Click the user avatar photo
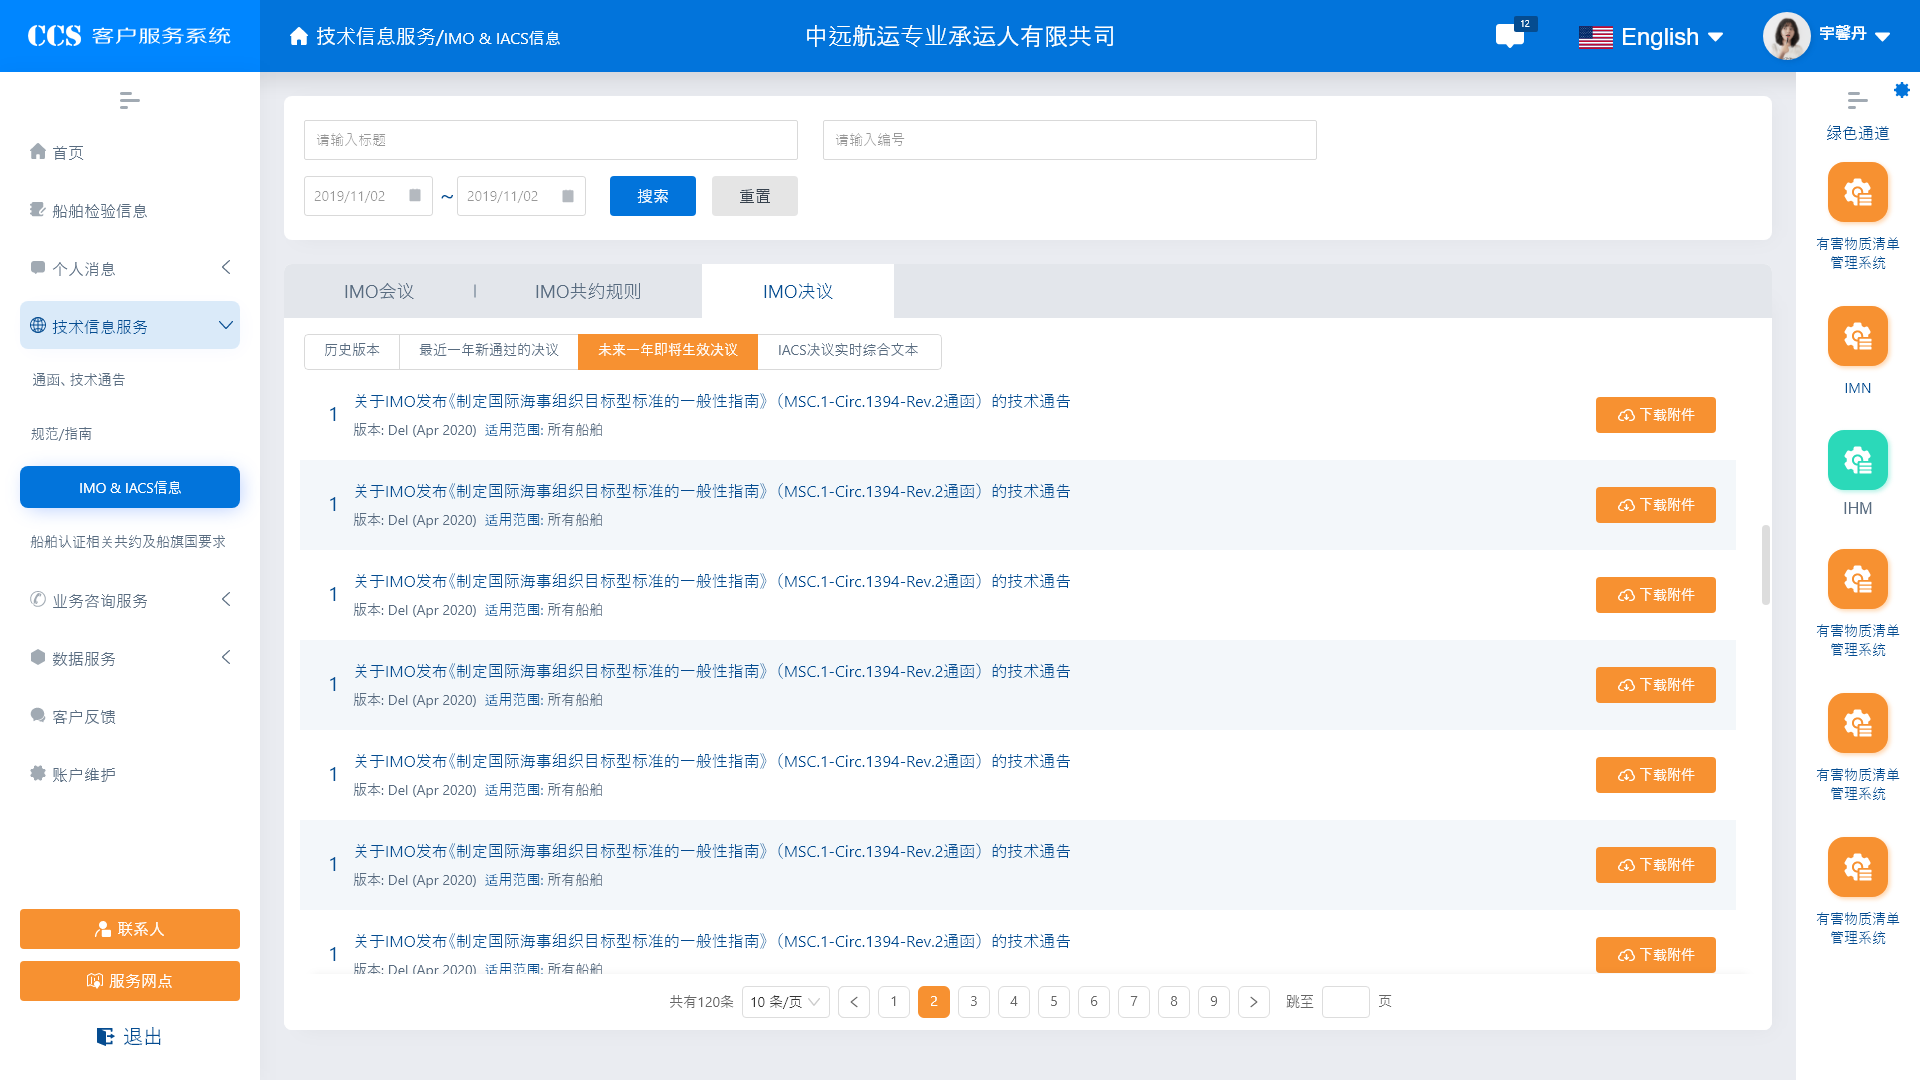The height and width of the screenshot is (1080, 1920). point(1786,36)
